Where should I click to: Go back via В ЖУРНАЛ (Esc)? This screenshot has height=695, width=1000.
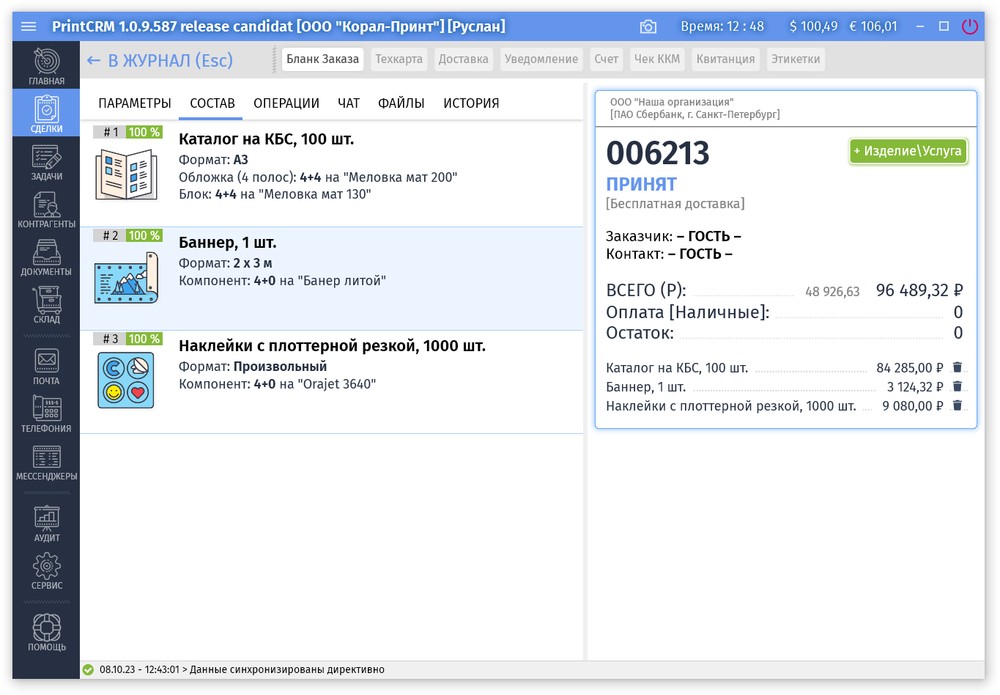(159, 61)
